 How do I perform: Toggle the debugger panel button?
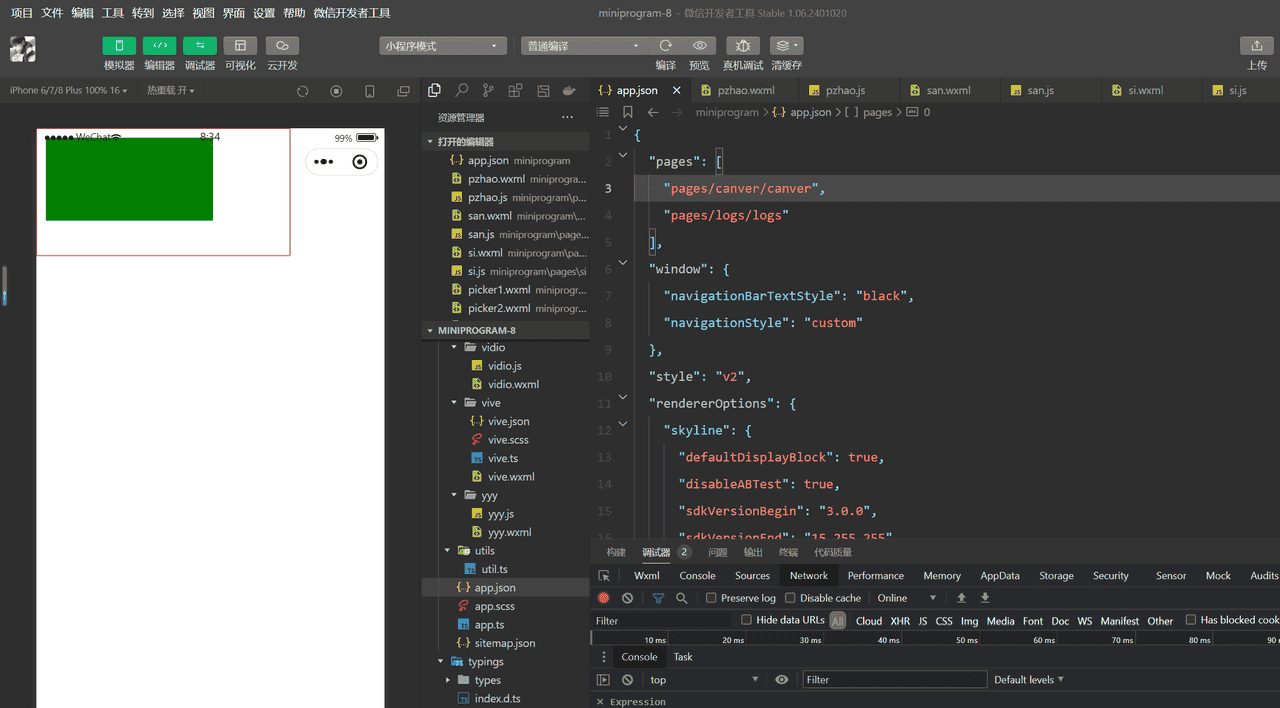[199, 46]
